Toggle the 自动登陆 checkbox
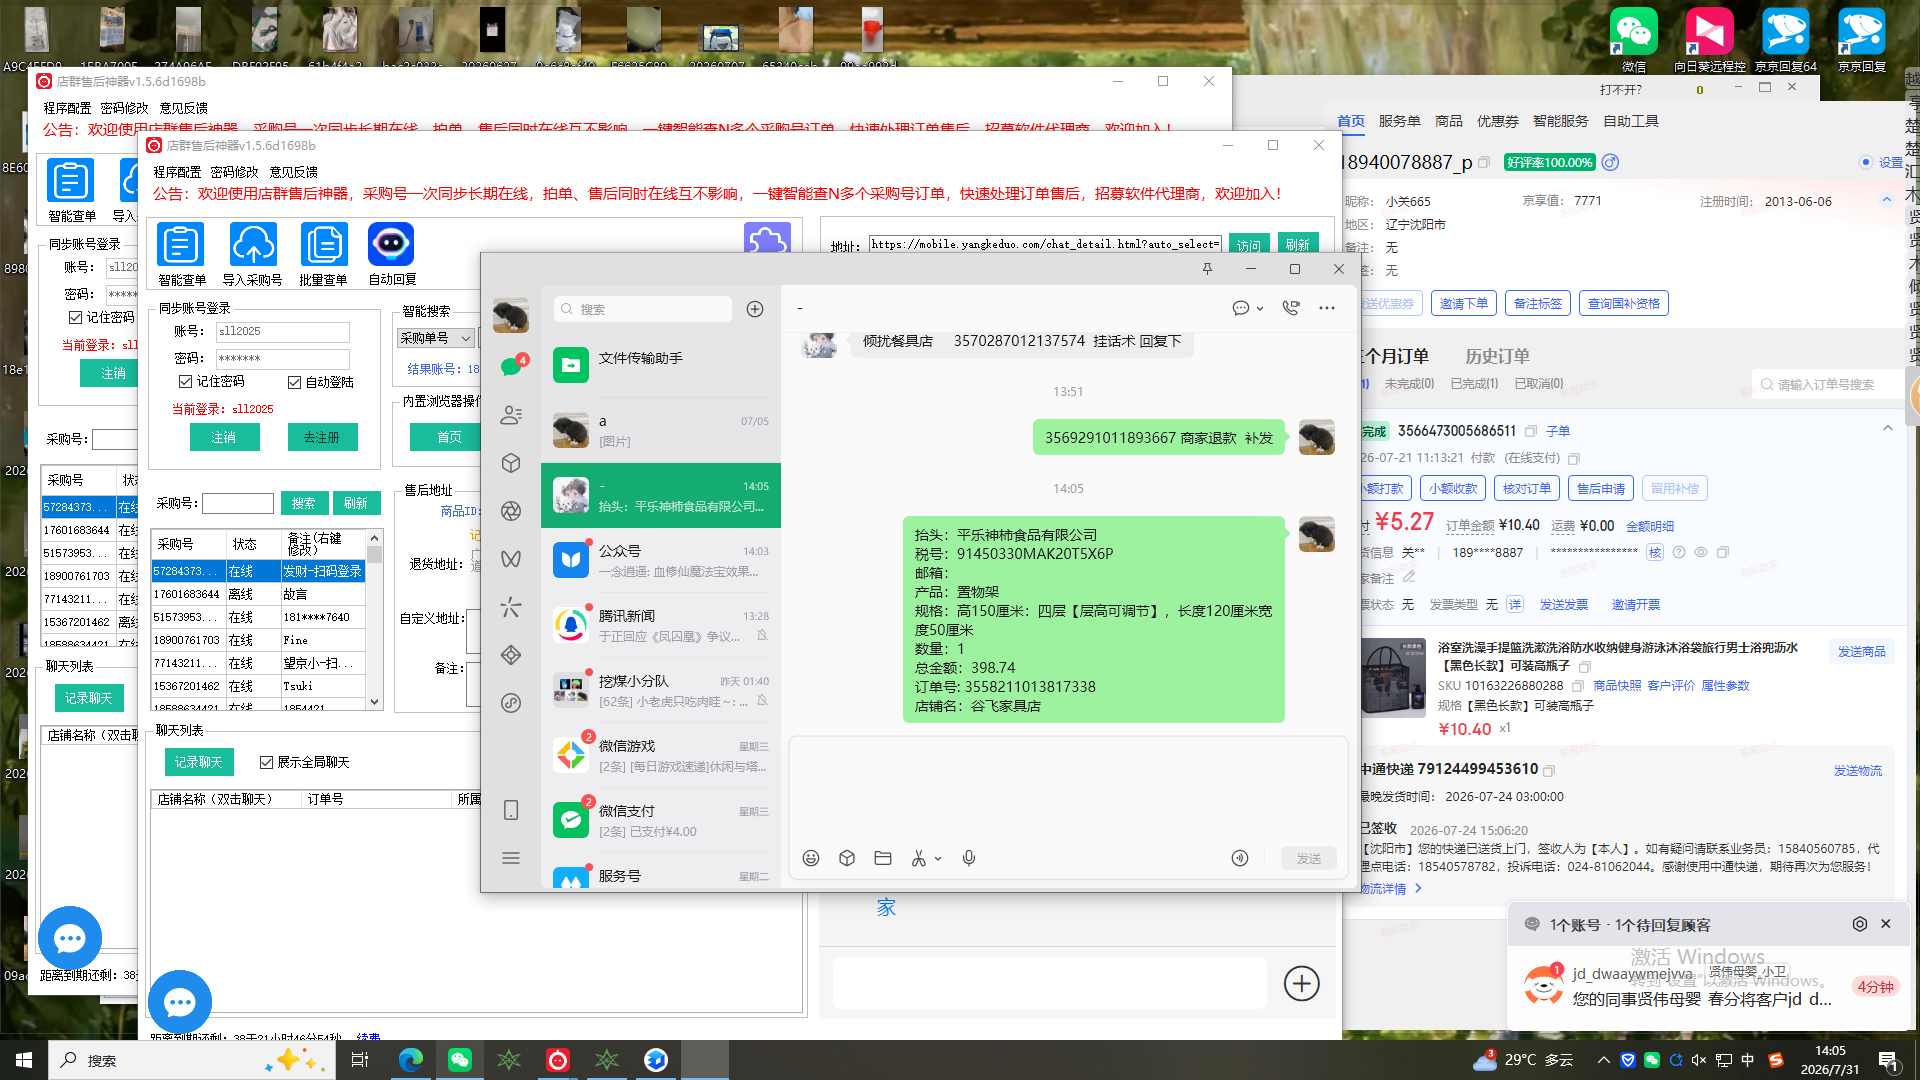Viewport: 1920px width, 1080px height. (x=295, y=382)
